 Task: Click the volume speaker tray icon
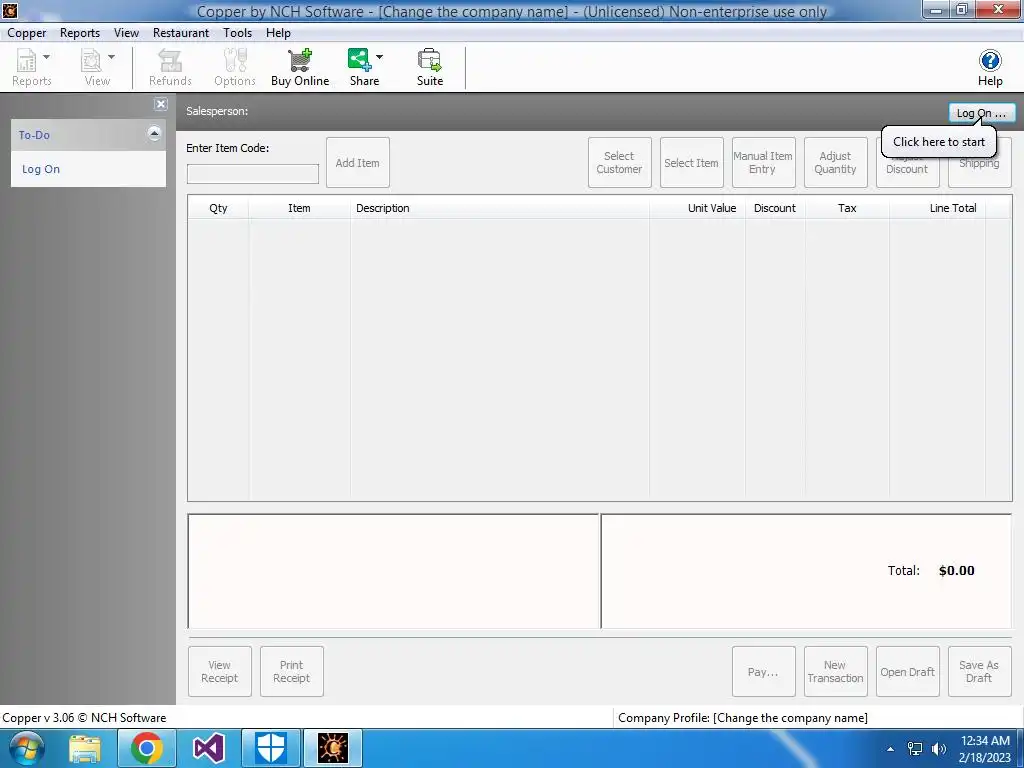click(939, 749)
